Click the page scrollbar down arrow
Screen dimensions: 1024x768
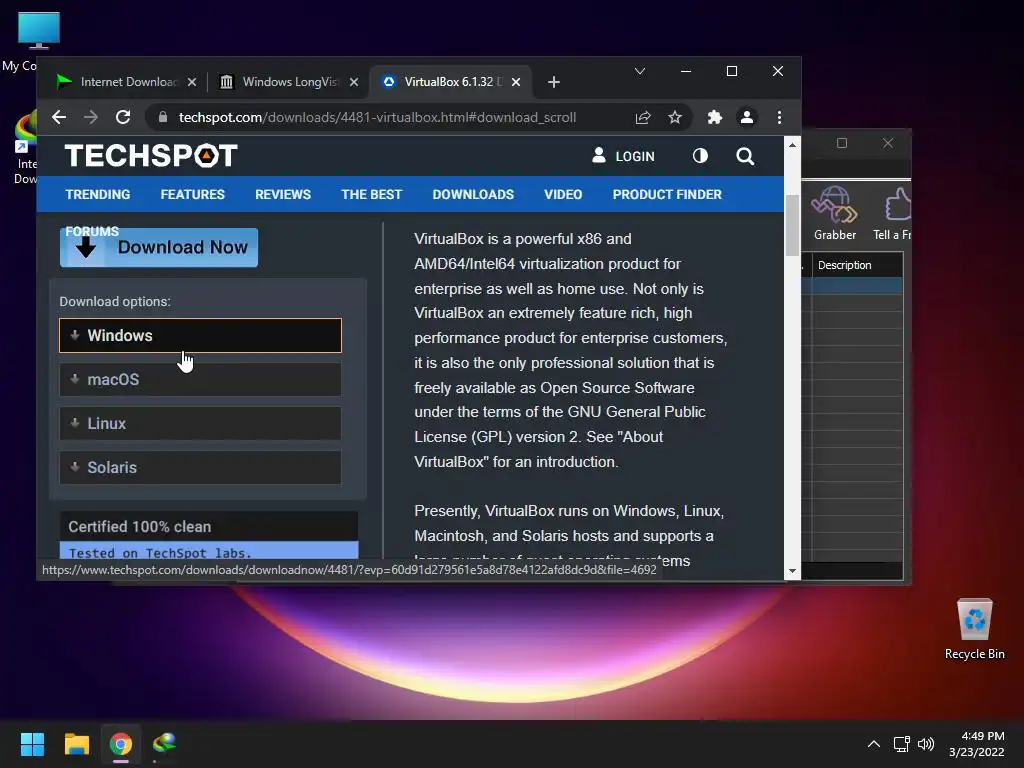click(792, 571)
